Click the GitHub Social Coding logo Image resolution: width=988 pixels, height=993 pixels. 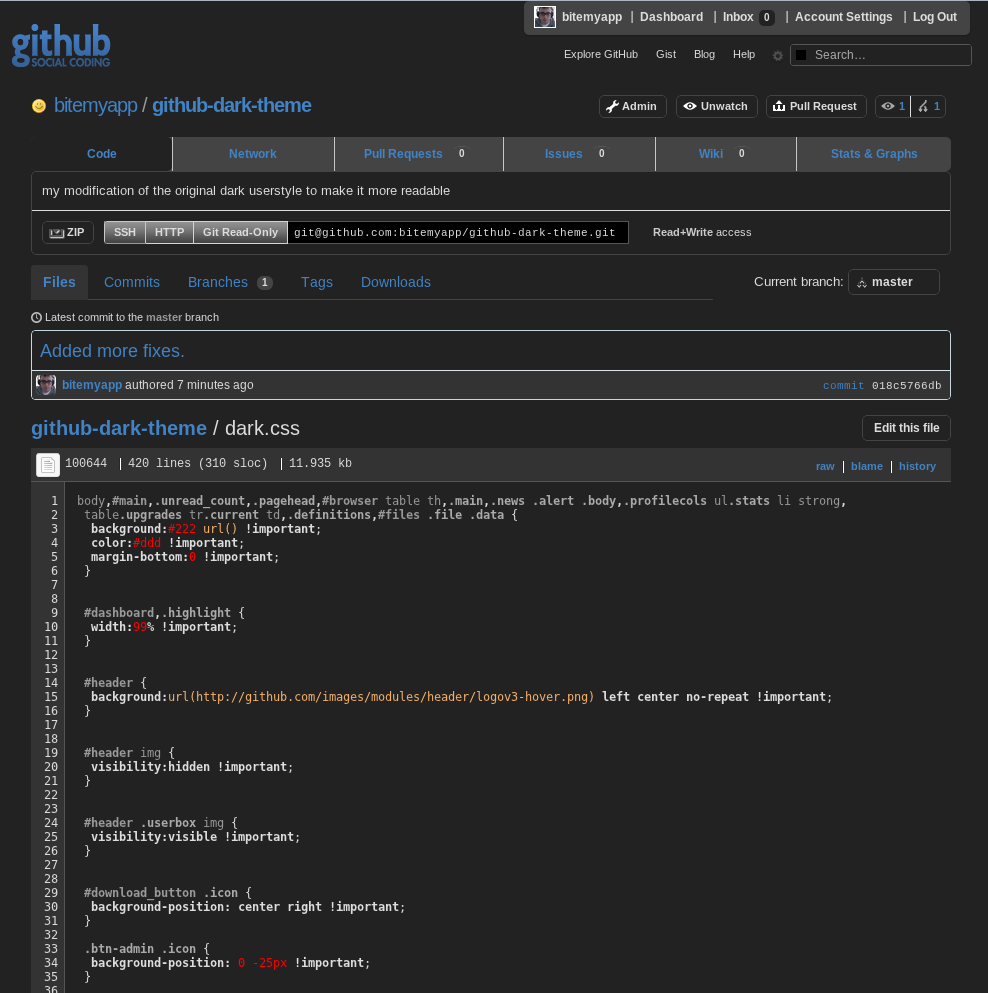click(60, 45)
